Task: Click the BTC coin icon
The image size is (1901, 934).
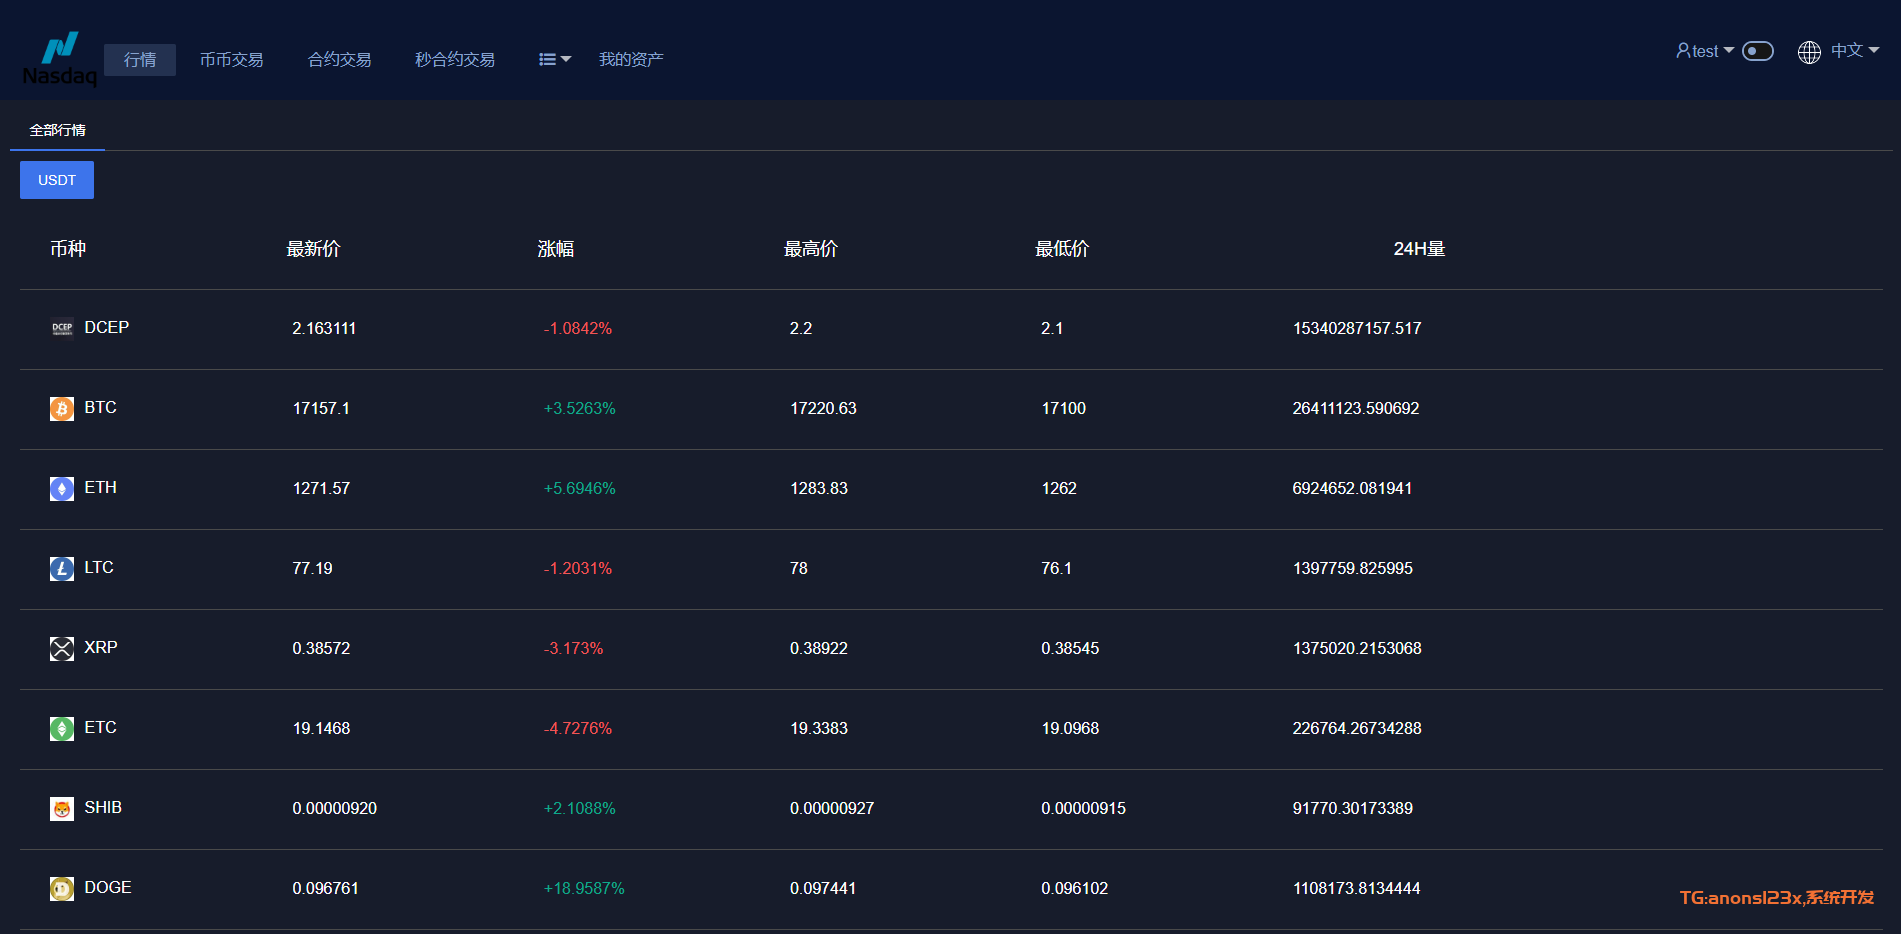Action: tap(62, 408)
